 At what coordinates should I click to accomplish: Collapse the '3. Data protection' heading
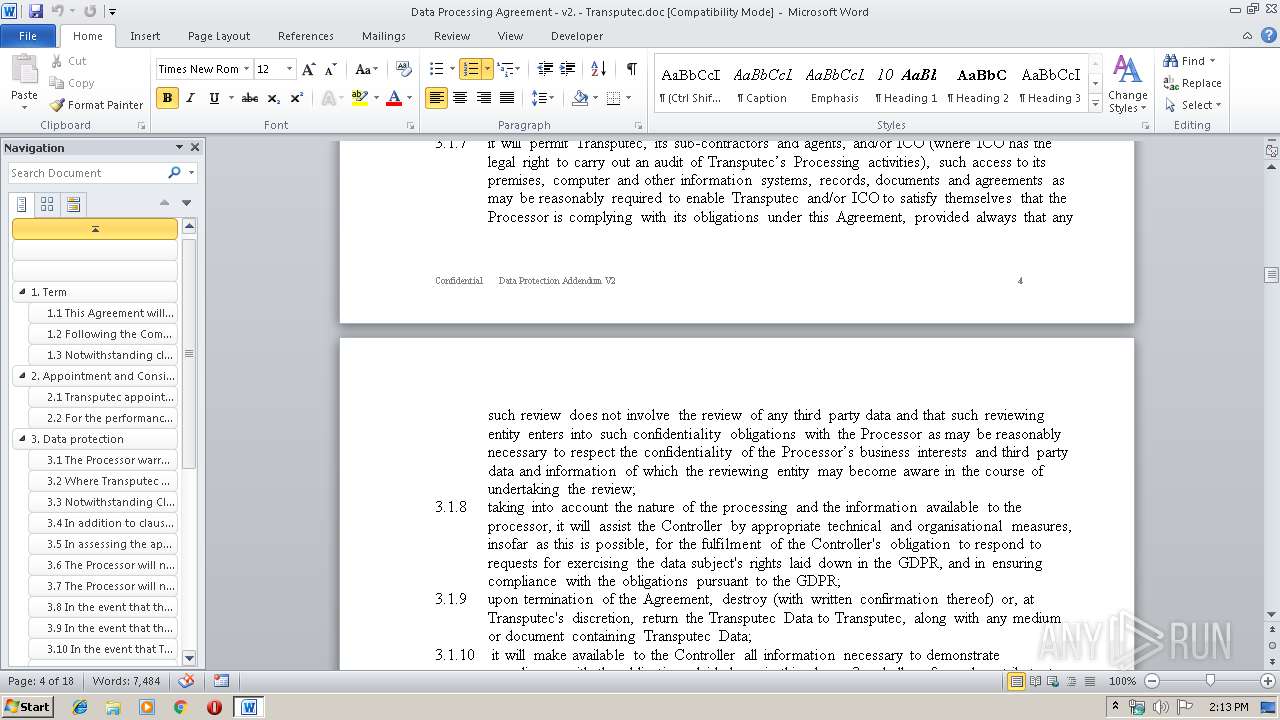(22, 439)
